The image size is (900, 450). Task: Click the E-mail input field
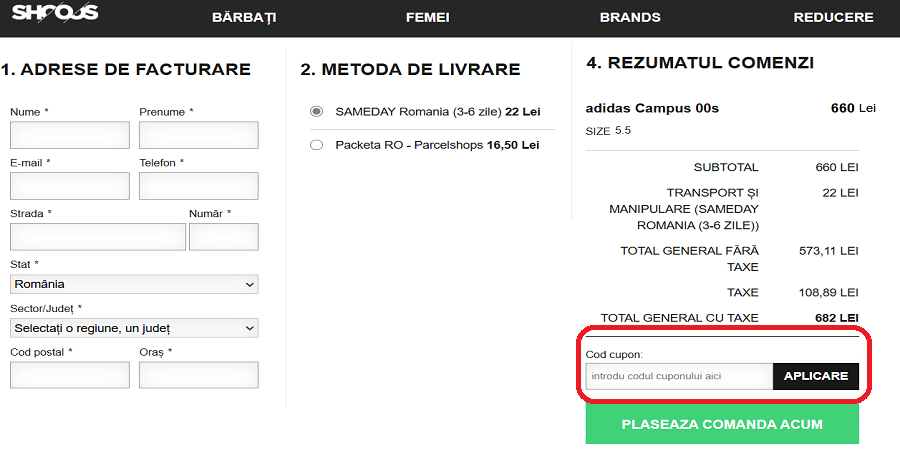[70, 186]
